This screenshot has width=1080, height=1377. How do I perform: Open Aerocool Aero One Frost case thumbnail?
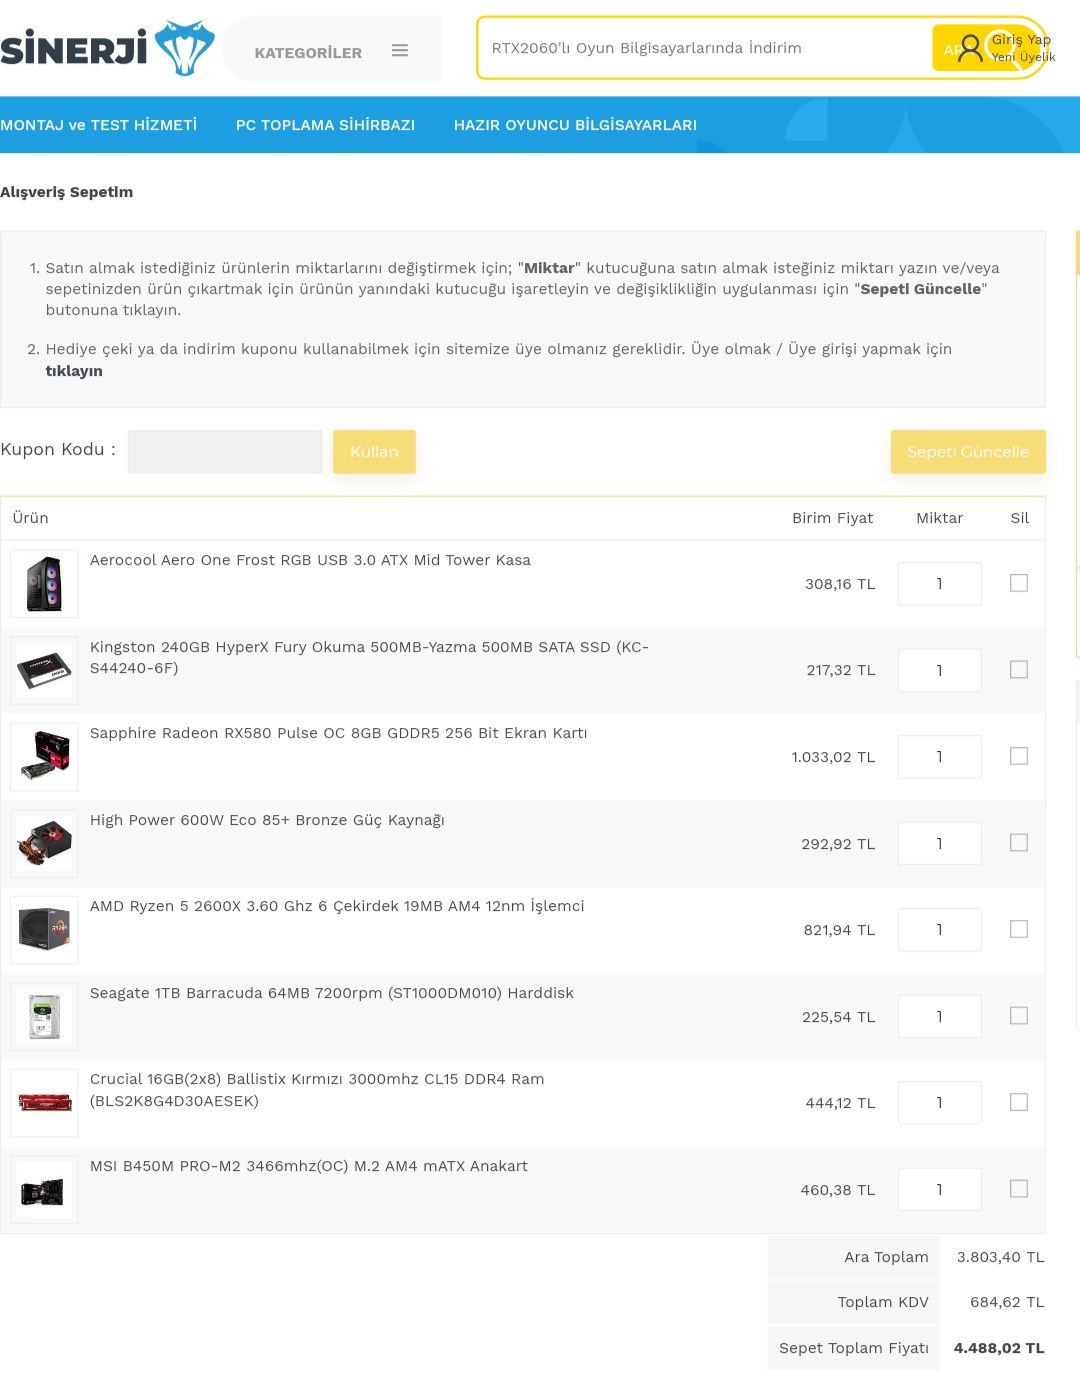[44, 584]
